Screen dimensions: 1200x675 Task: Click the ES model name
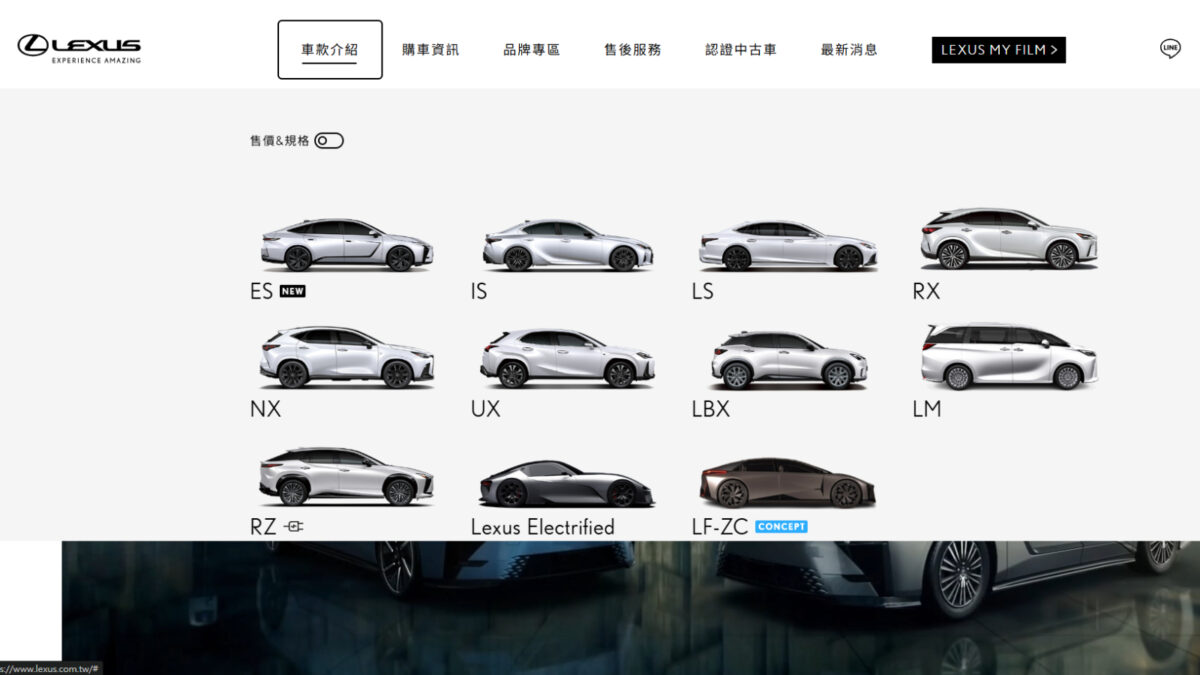pyautogui.click(x=262, y=291)
